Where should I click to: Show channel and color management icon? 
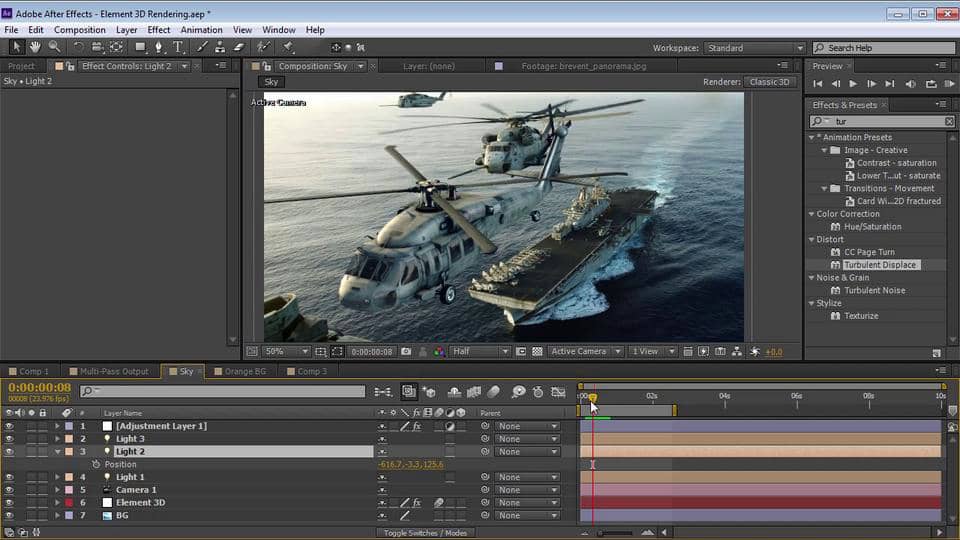pyautogui.click(x=439, y=351)
